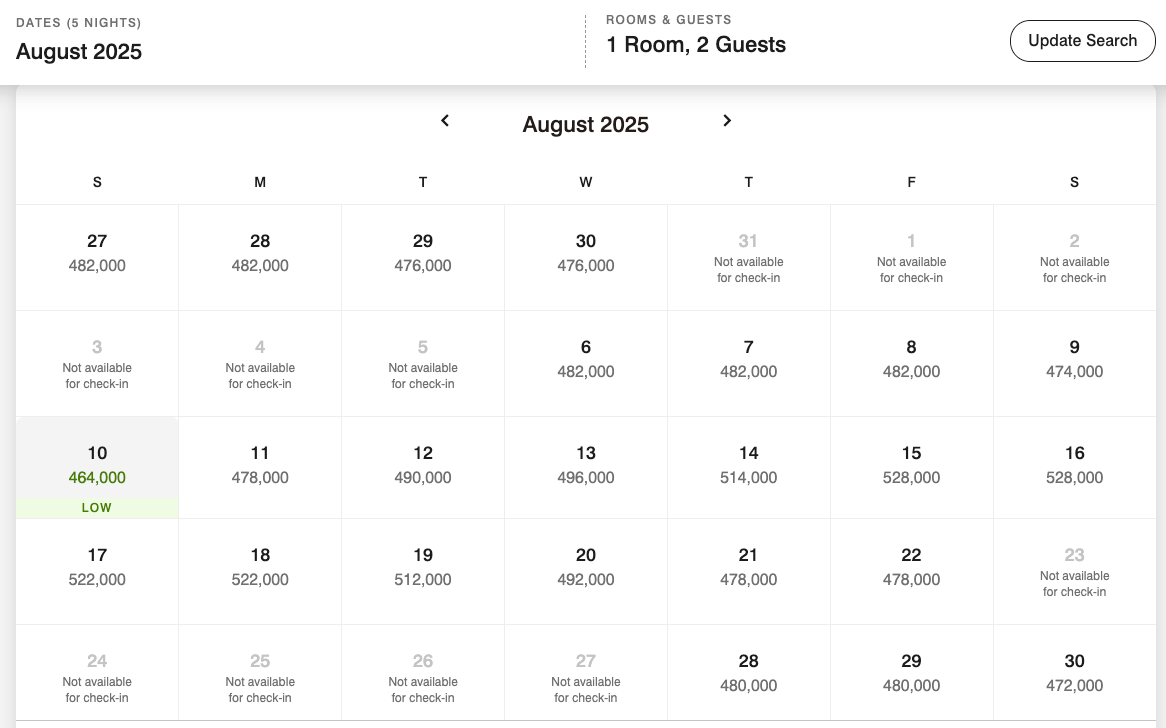Open the Dates (5 Nights) field
The height and width of the screenshot is (728, 1166).
coord(79,41)
